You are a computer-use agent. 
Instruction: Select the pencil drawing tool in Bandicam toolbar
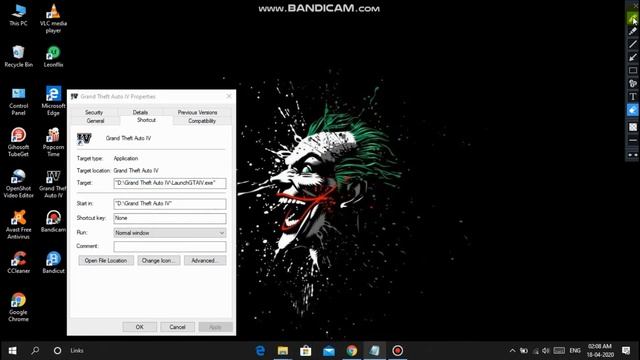[633, 31]
